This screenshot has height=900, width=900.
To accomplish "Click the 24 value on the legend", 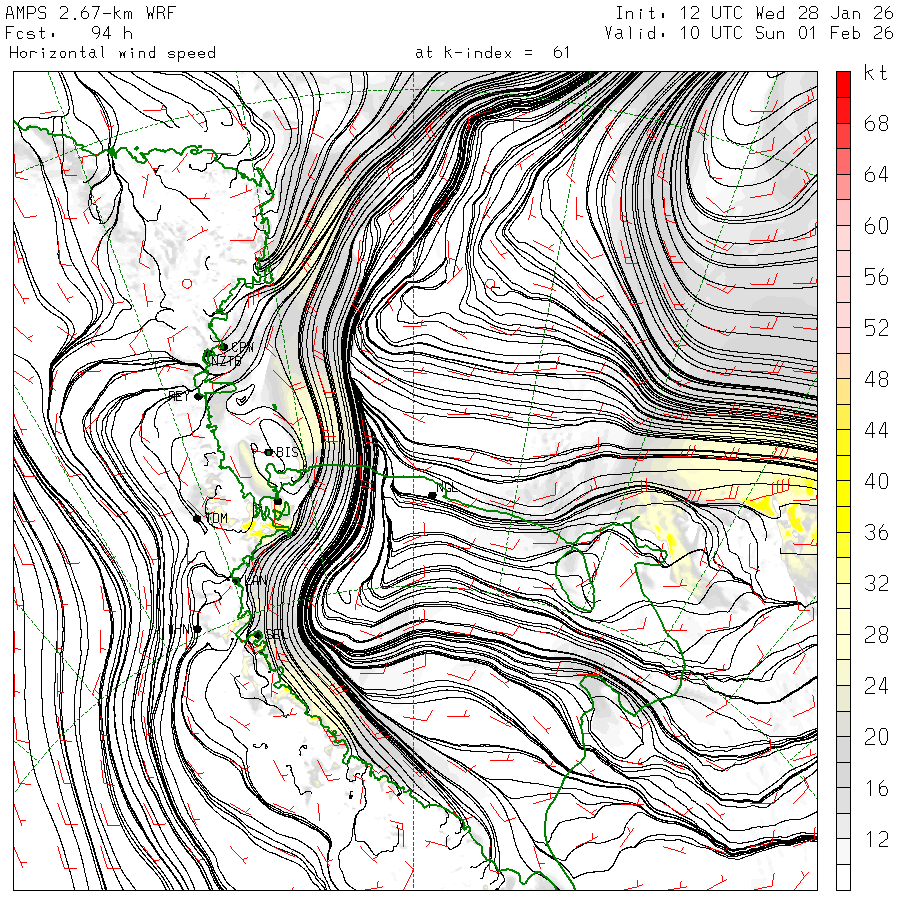I will click(x=876, y=686).
